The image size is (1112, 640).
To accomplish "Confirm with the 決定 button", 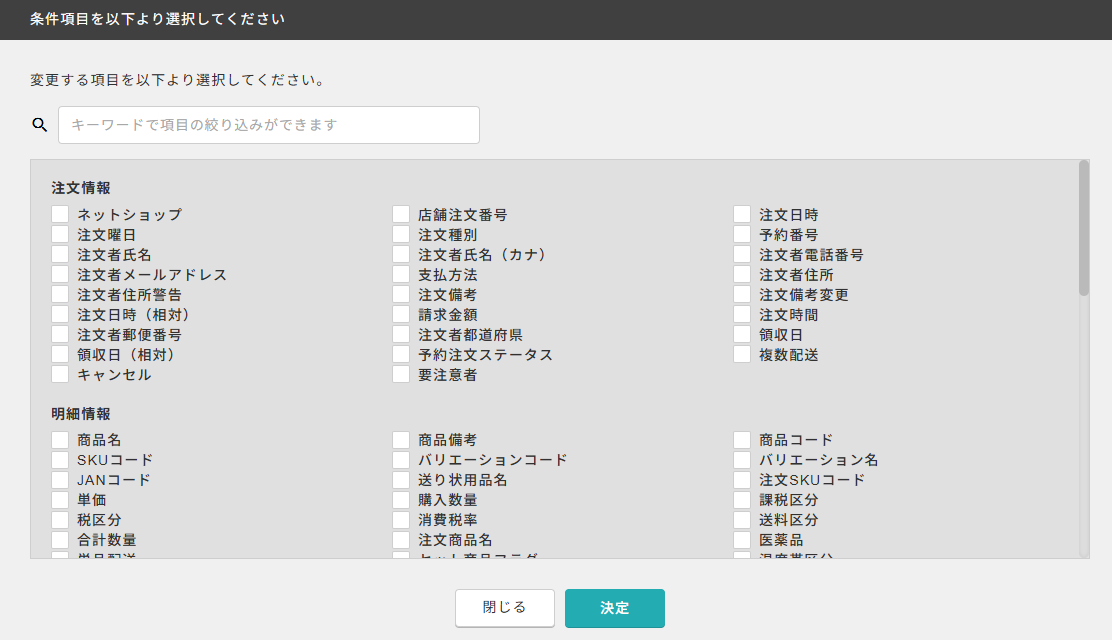I will [615, 608].
